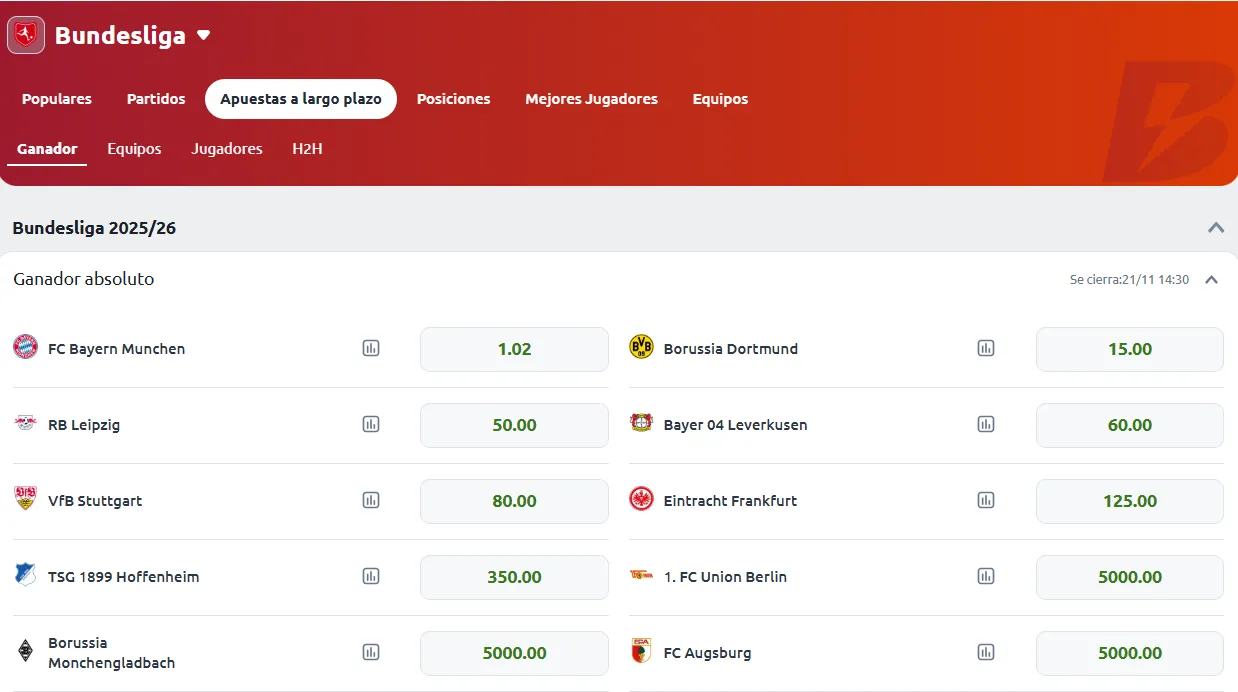The image size is (1238, 692).
Task: Open statistics for FC Augsburg
Action: point(986,652)
